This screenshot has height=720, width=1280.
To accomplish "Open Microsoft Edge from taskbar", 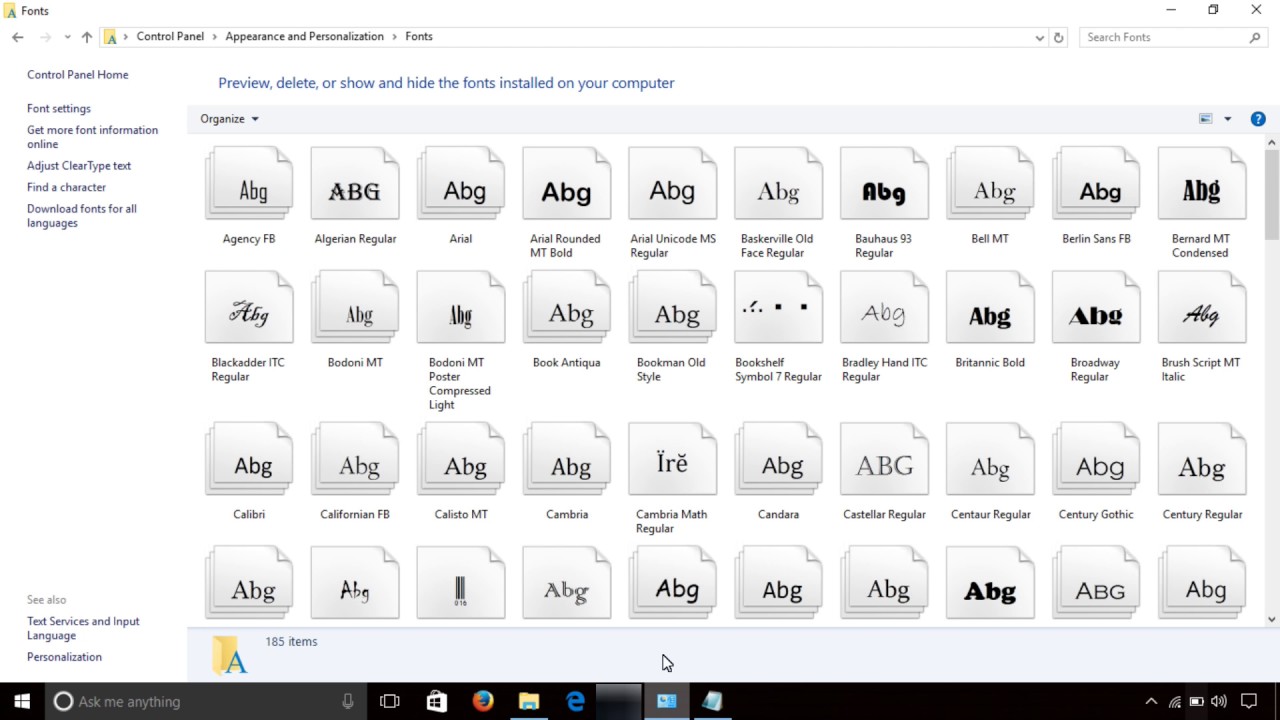I will pyautogui.click(x=575, y=701).
